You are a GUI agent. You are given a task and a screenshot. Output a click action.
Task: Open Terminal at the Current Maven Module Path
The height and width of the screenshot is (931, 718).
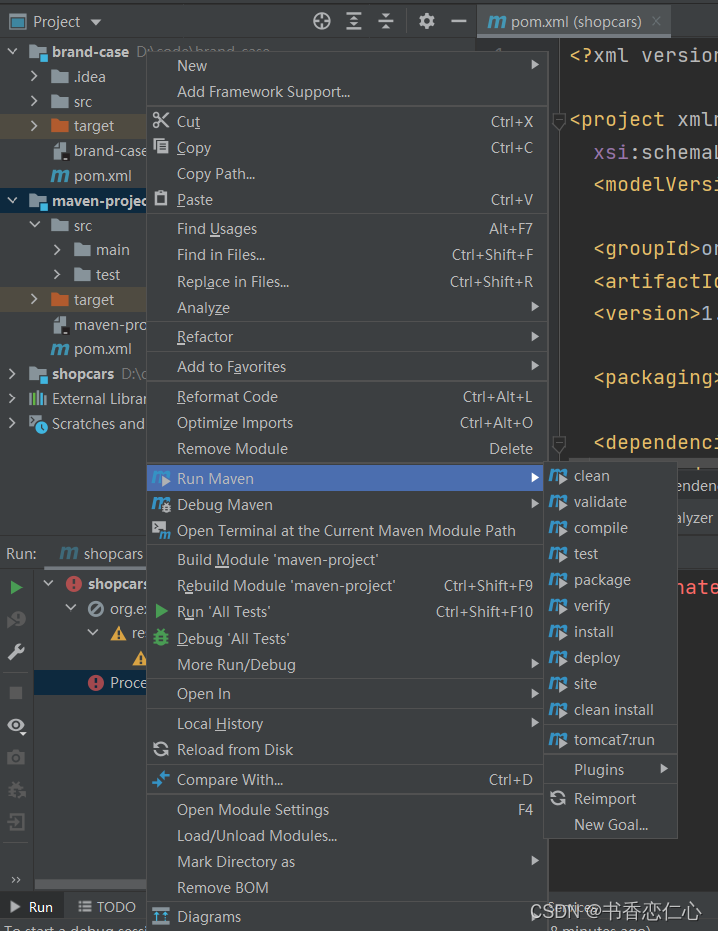click(346, 531)
